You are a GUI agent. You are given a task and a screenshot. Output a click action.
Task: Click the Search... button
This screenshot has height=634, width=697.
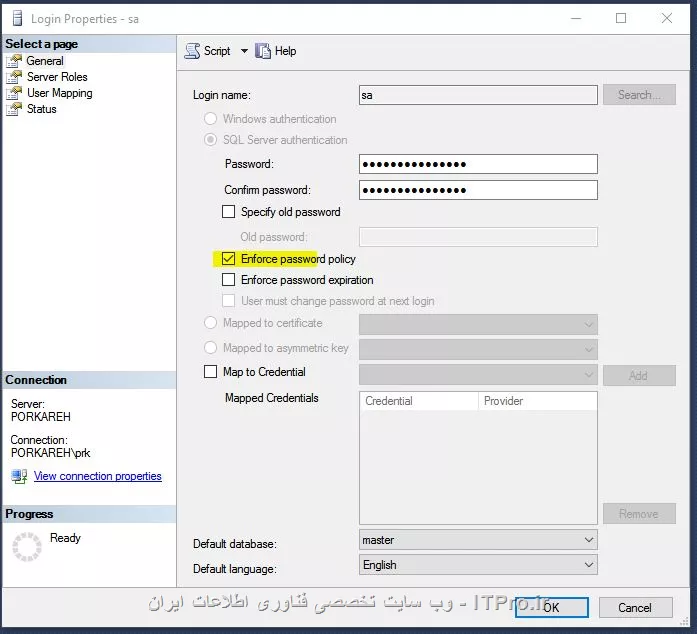point(639,95)
